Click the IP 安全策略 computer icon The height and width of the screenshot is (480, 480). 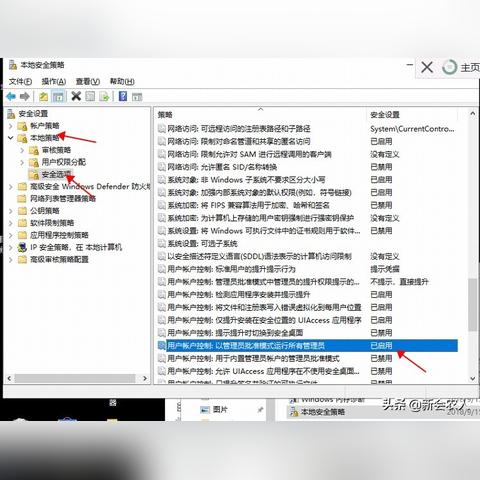coord(22,247)
